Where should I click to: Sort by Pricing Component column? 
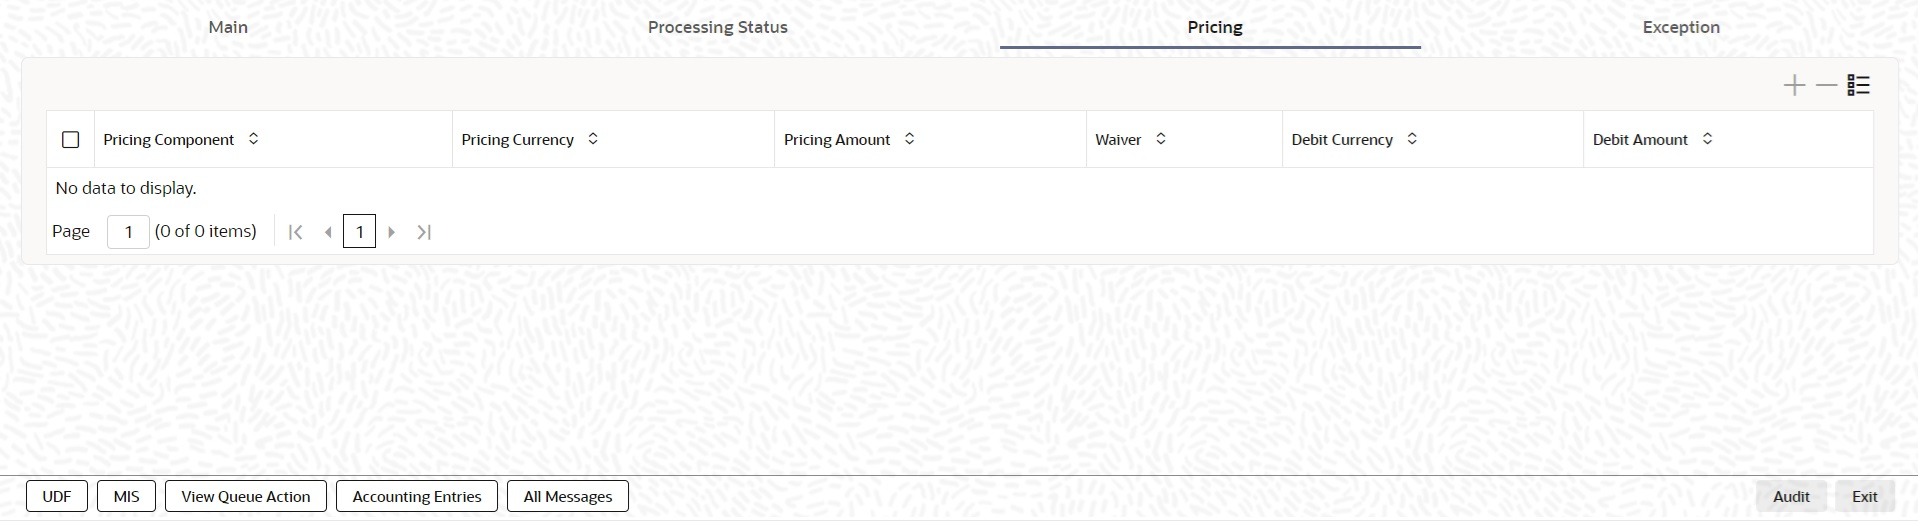coord(253,139)
